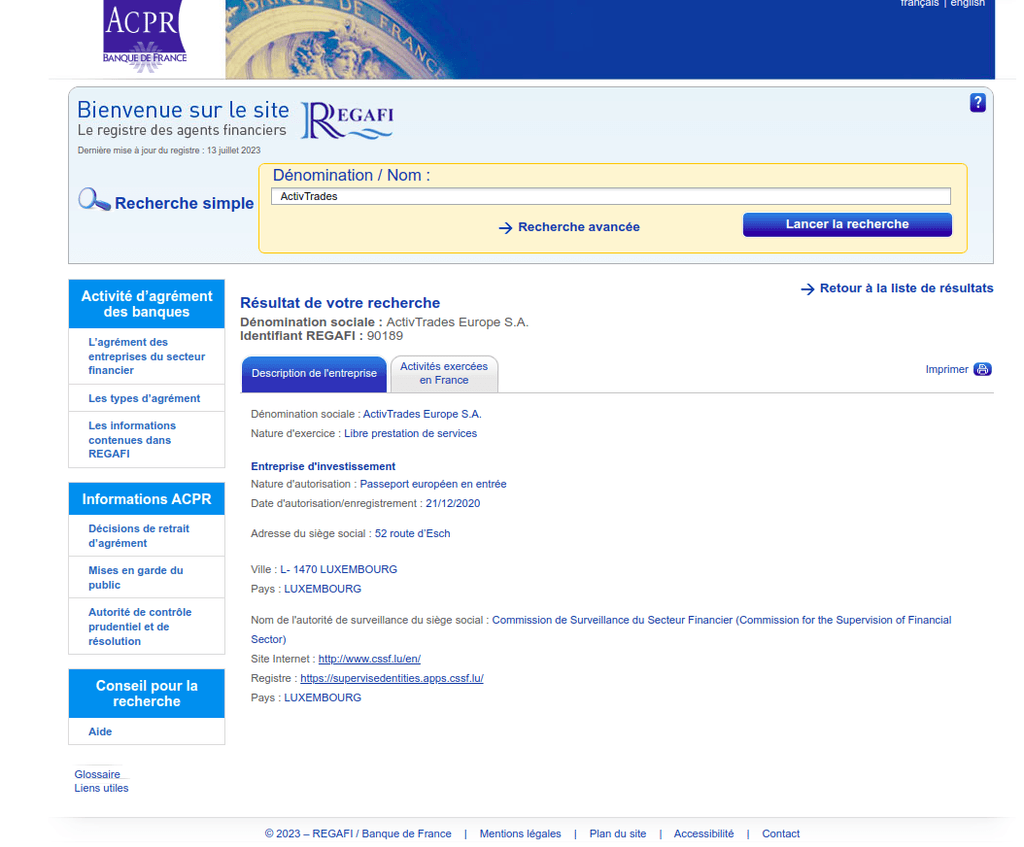
Task: Open Mentions légales in footer
Action: 520,834
